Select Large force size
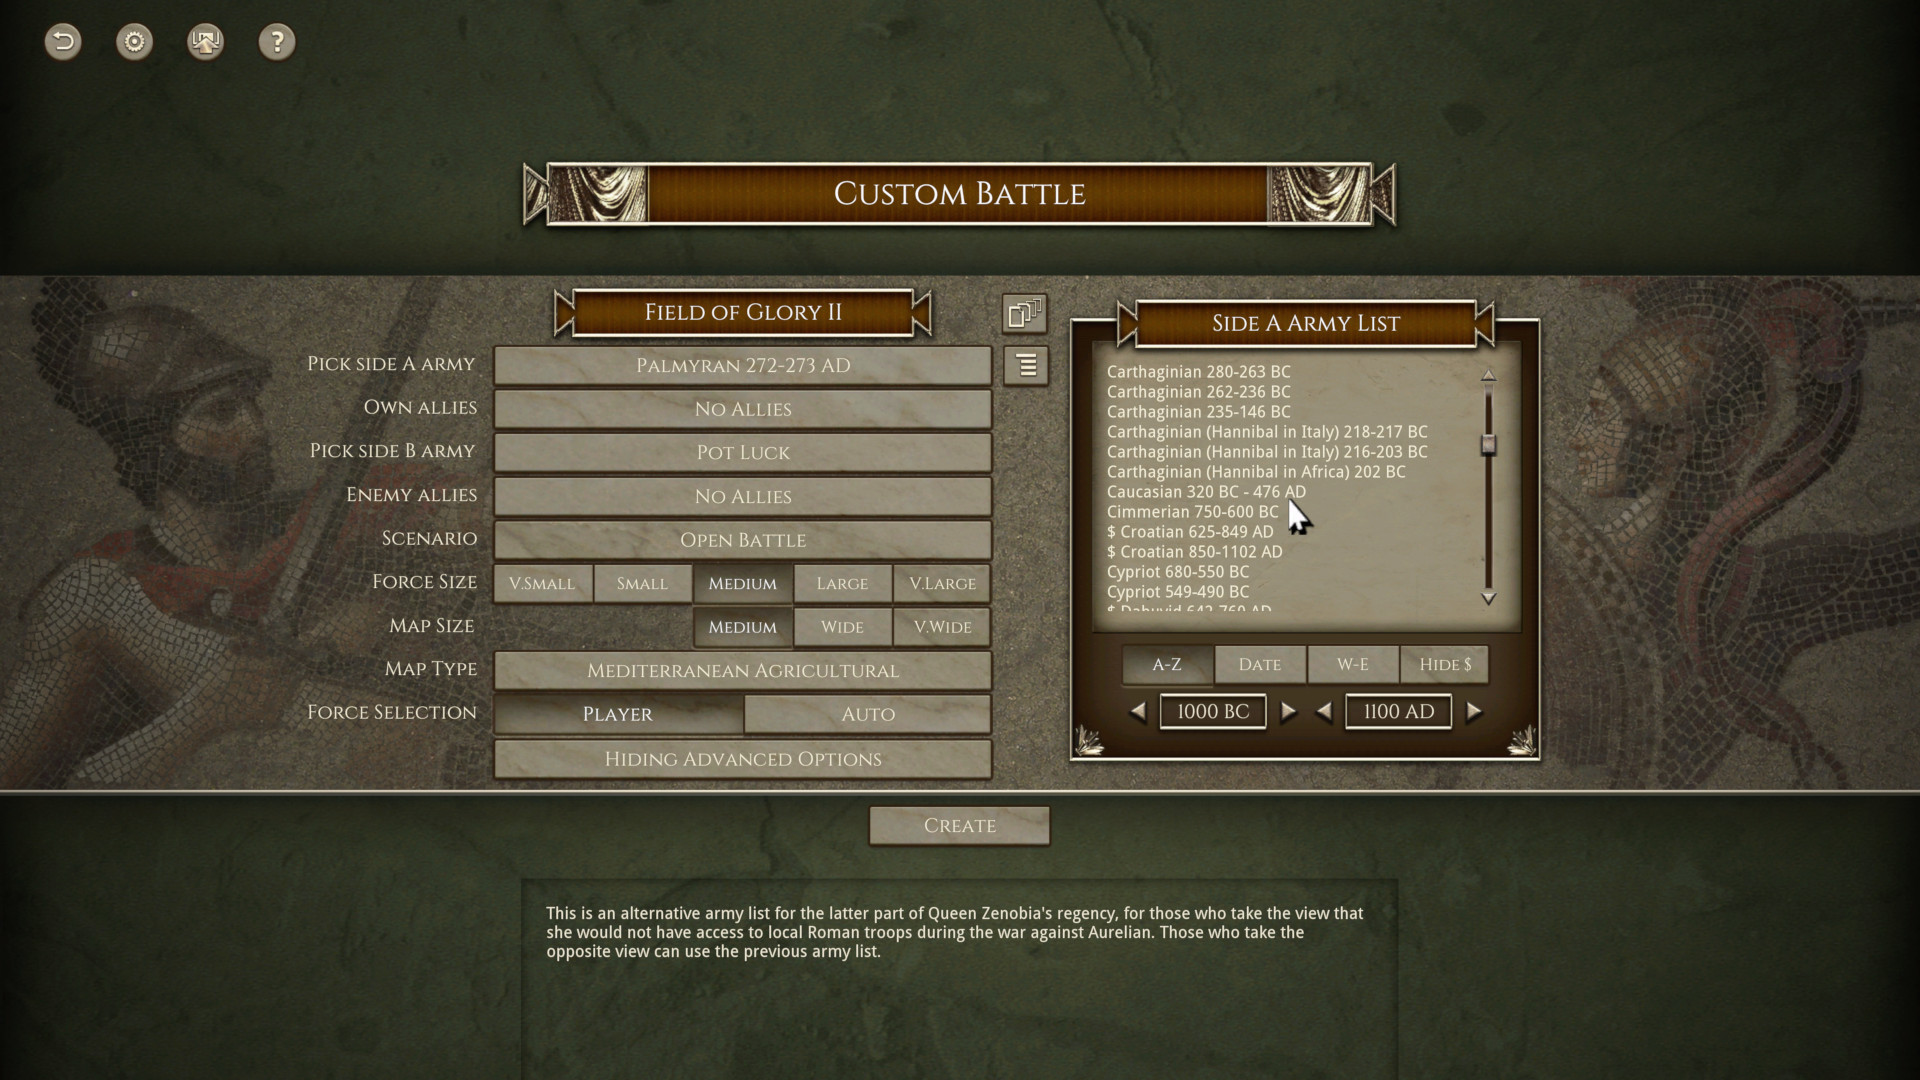Viewport: 1920px width, 1080px height. pos(842,584)
